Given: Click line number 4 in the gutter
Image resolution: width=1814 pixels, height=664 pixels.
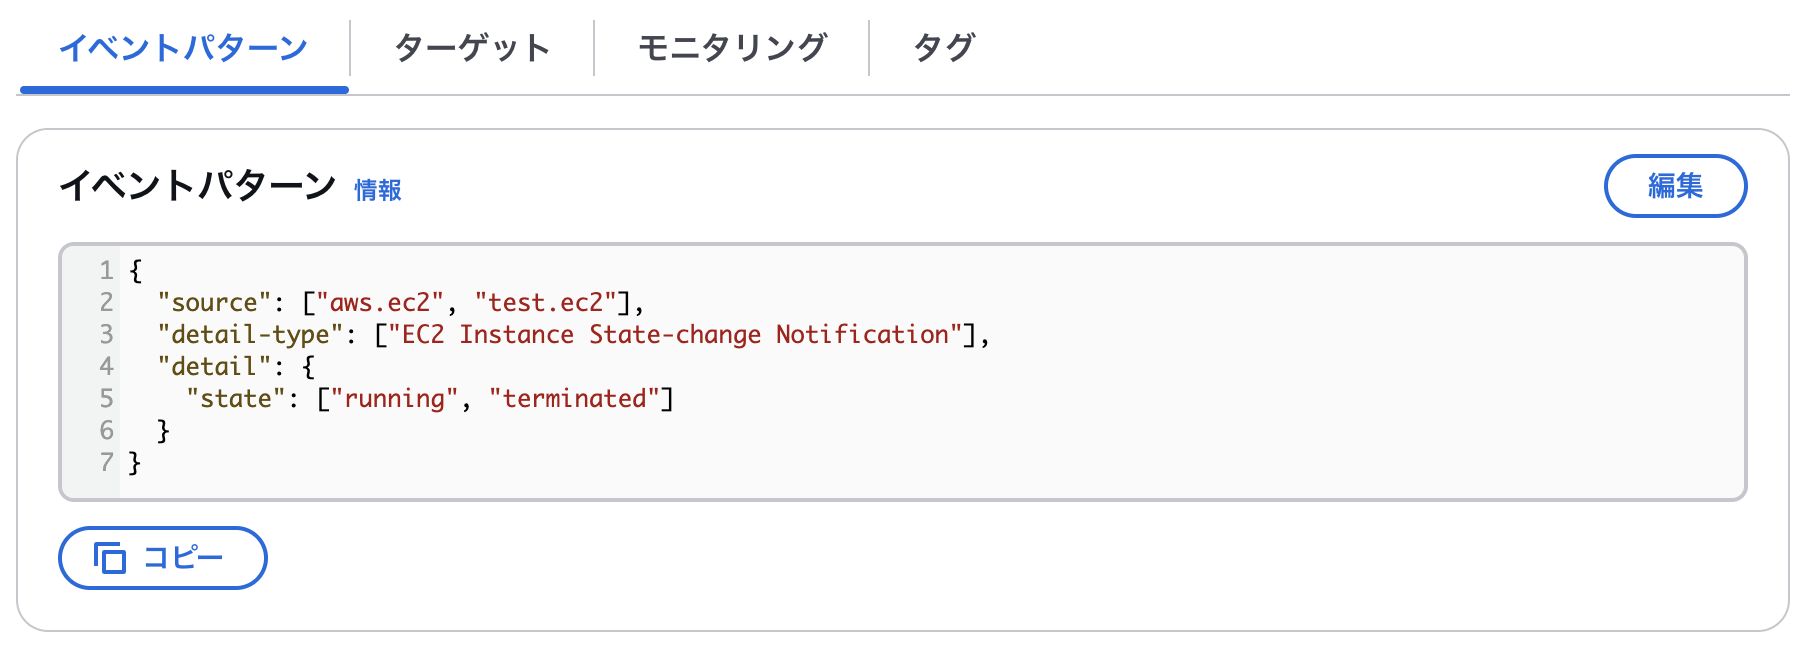Looking at the screenshot, I should click(106, 367).
